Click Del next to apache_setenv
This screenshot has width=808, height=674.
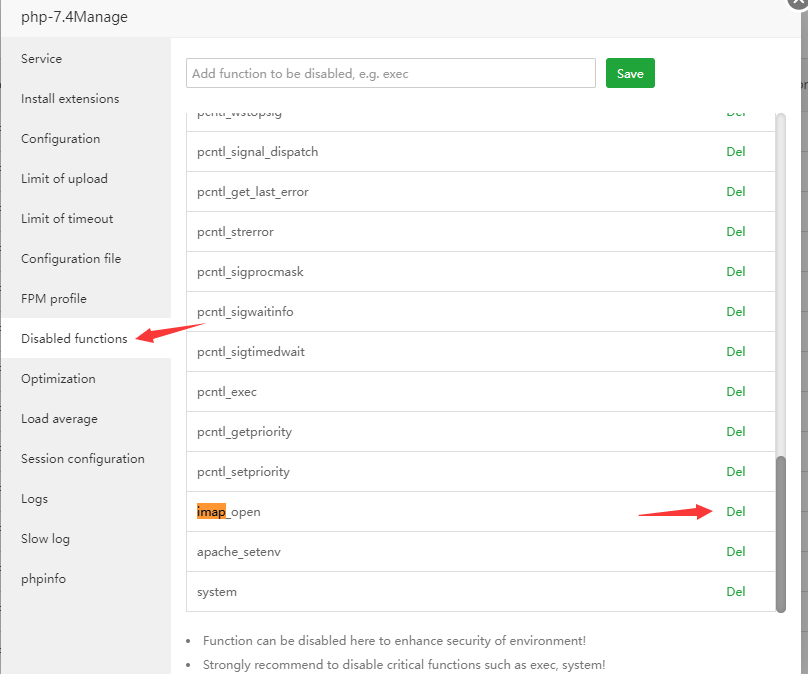(736, 552)
